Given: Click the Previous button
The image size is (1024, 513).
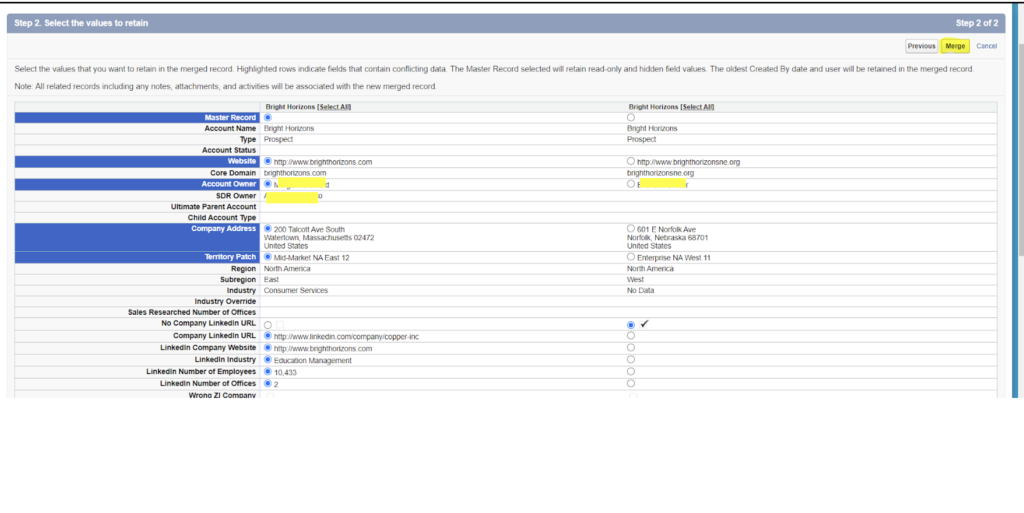Looking at the screenshot, I should click(x=921, y=46).
